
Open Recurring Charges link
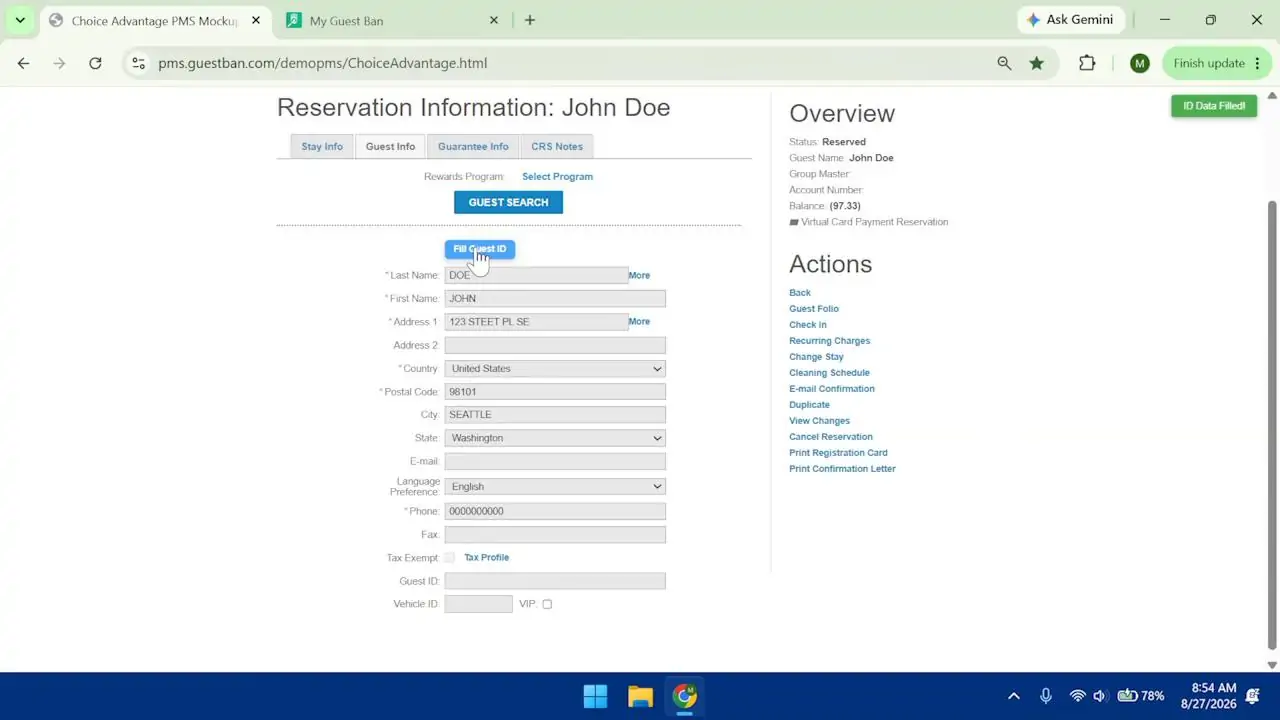click(x=830, y=341)
